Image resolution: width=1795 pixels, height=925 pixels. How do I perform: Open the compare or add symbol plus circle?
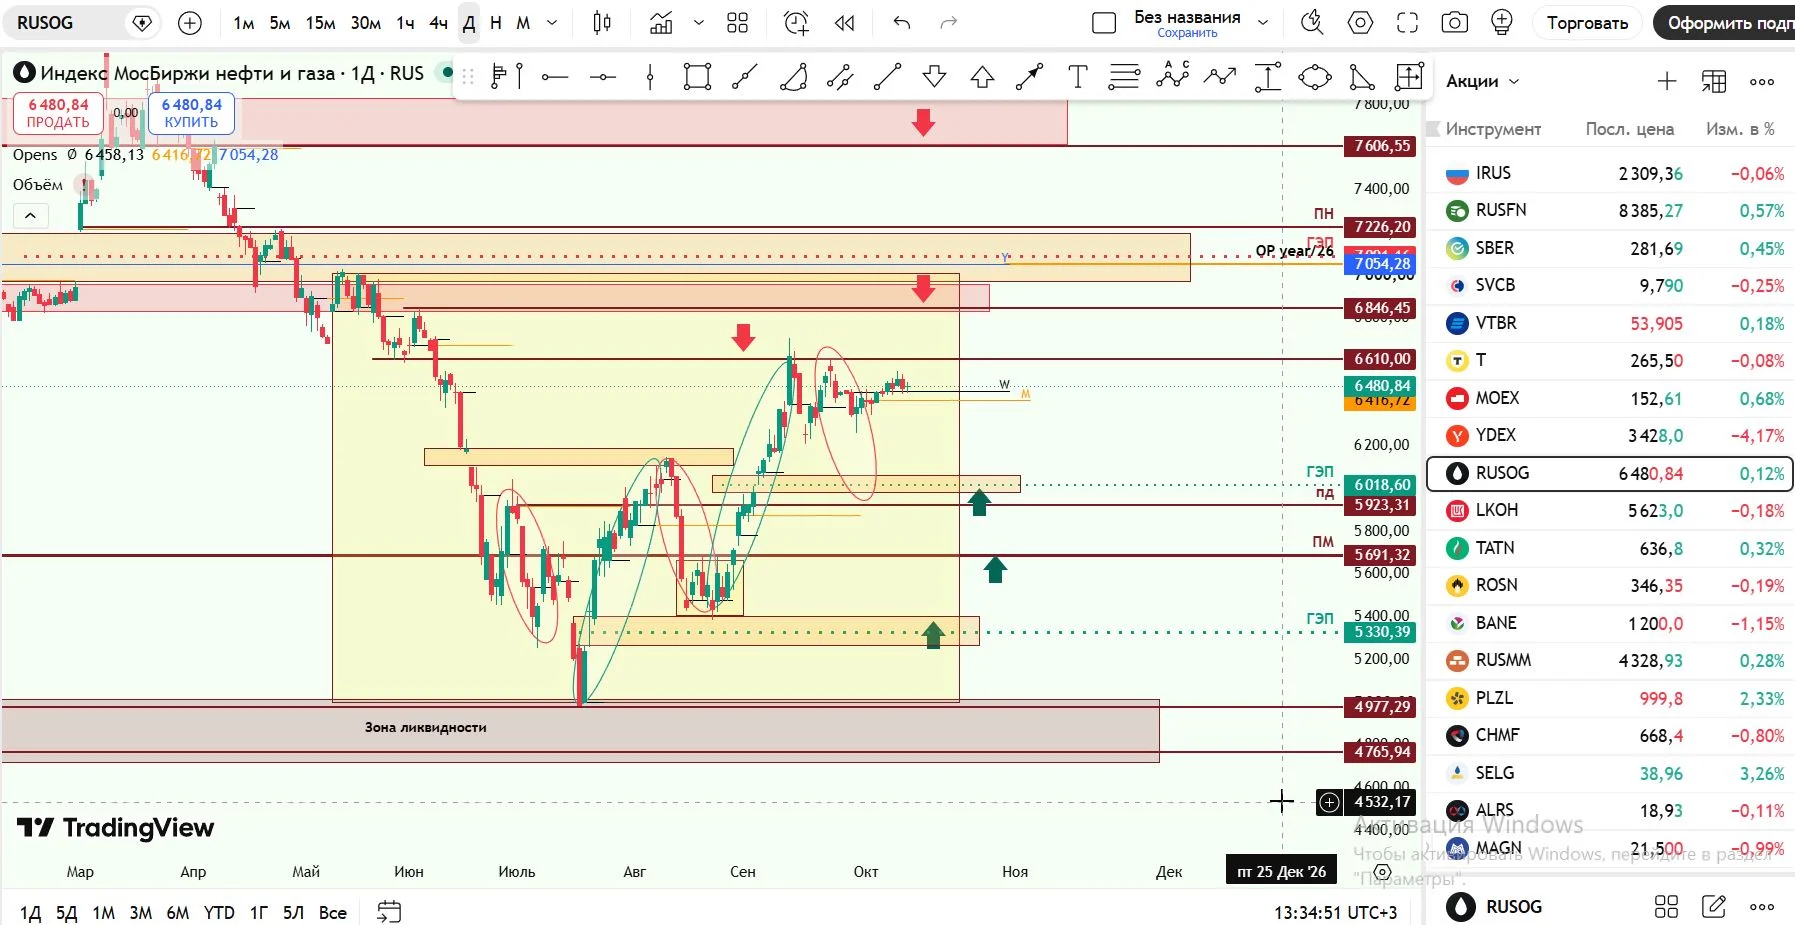(x=189, y=23)
